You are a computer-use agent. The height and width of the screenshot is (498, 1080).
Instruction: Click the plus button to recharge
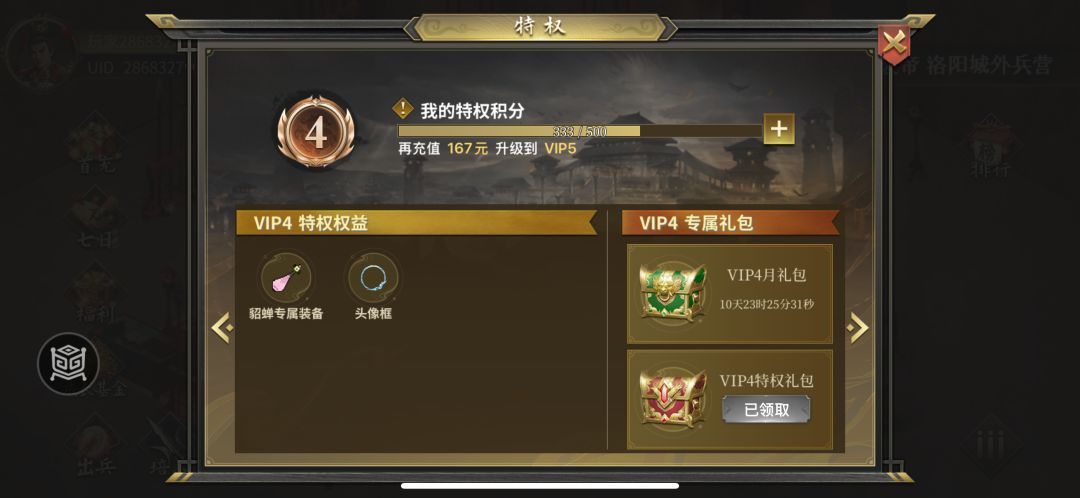pyautogui.click(x=778, y=129)
